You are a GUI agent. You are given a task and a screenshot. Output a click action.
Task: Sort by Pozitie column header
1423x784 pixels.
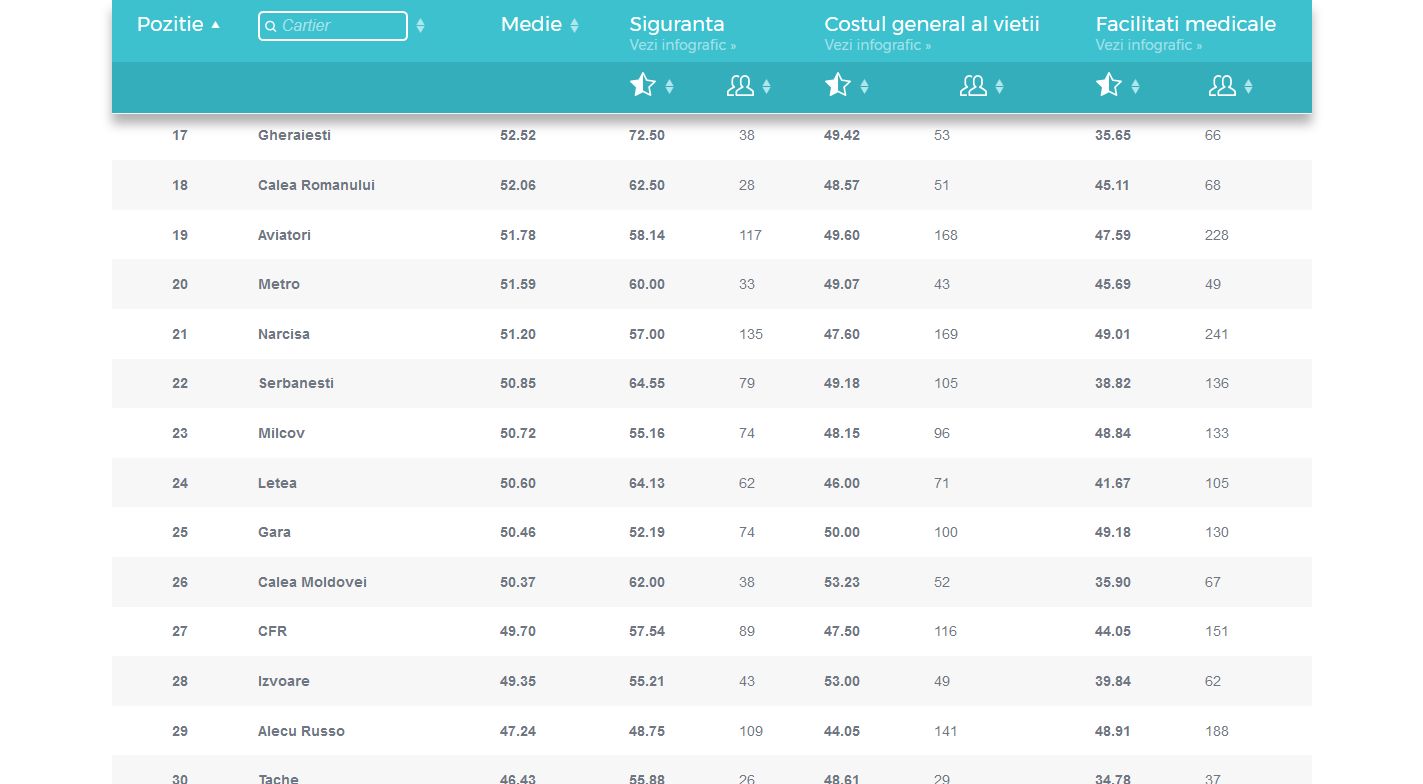pyautogui.click(x=178, y=25)
